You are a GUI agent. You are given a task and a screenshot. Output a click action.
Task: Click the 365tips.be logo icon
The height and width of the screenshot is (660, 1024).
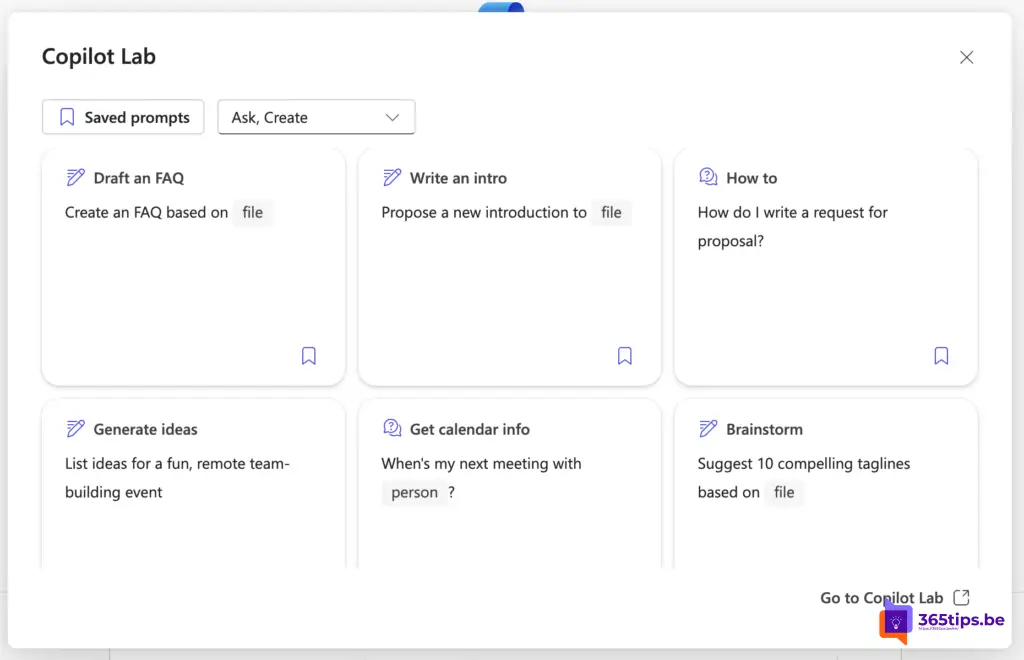896,621
